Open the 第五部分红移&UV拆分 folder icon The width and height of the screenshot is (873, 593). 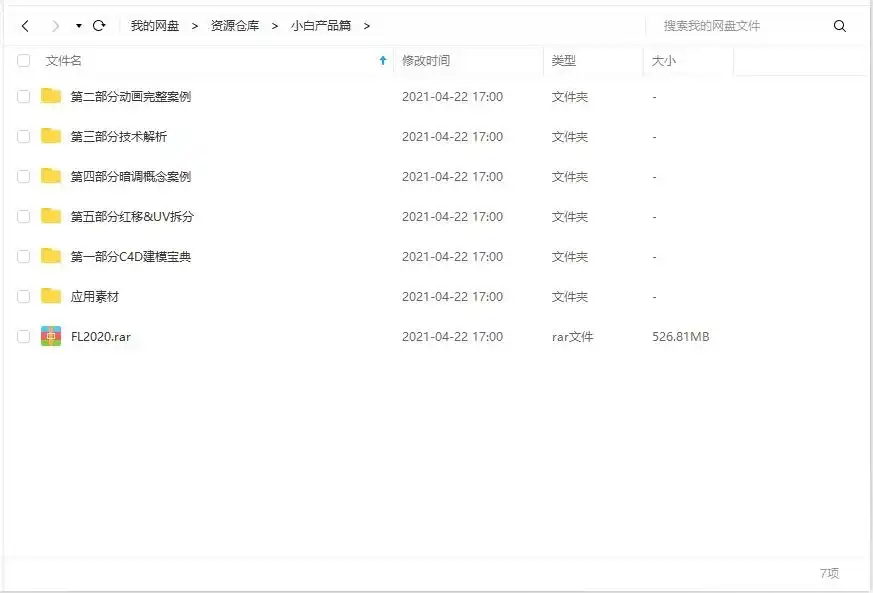[49, 216]
